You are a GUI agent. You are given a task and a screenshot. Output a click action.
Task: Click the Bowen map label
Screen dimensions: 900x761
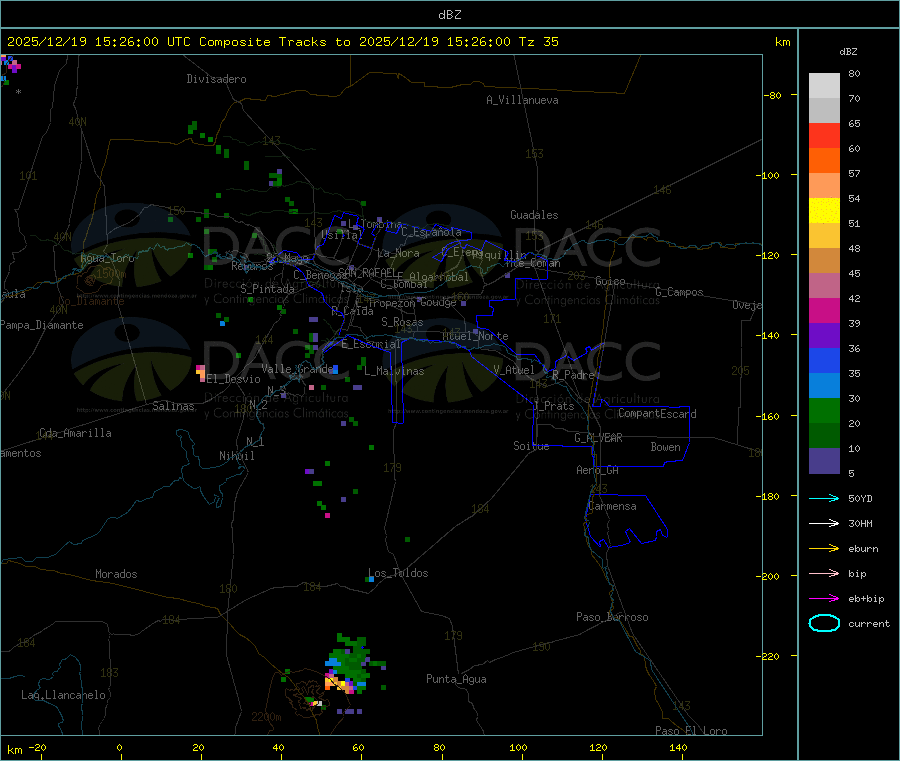666,447
